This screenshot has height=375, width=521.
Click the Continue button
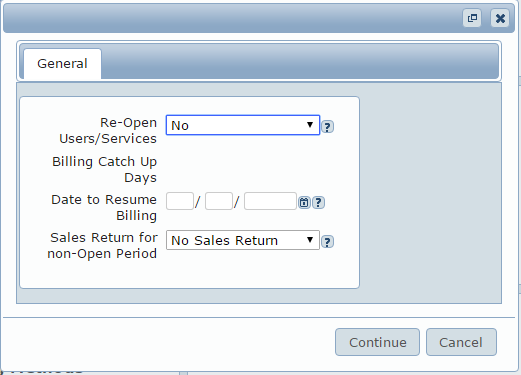click(x=377, y=342)
